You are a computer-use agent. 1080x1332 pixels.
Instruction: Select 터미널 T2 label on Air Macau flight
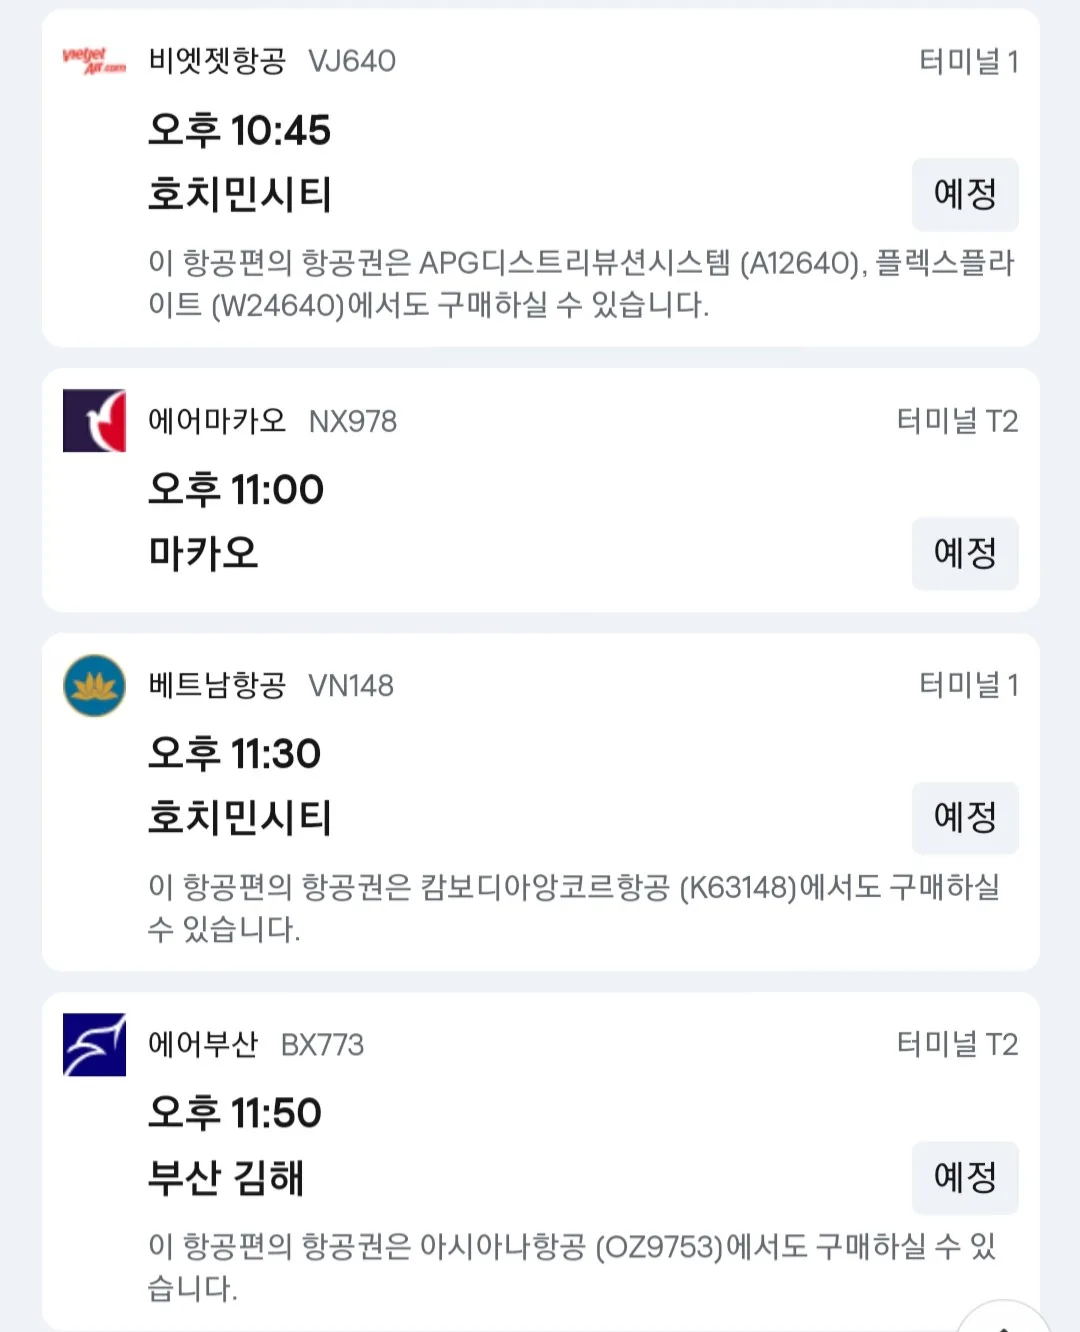click(957, 421)
